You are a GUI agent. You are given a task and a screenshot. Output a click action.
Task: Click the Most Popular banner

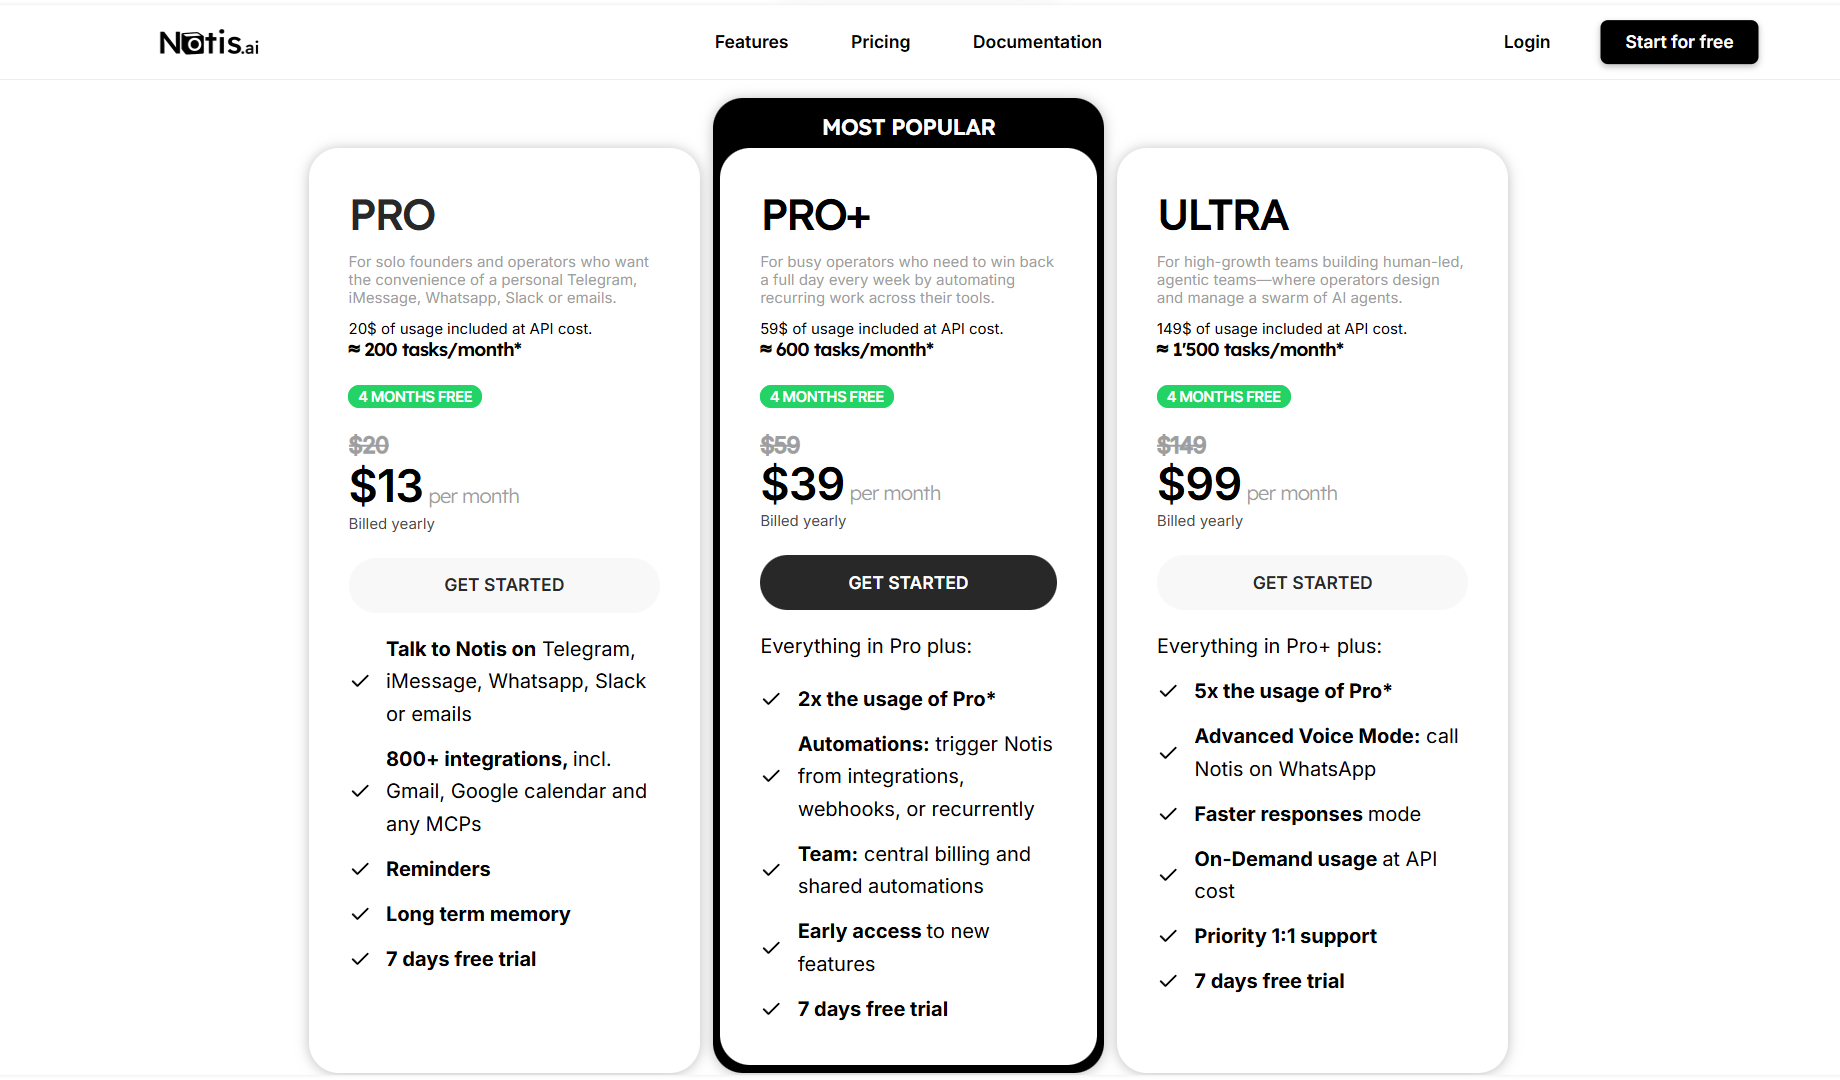click(908, 127)
